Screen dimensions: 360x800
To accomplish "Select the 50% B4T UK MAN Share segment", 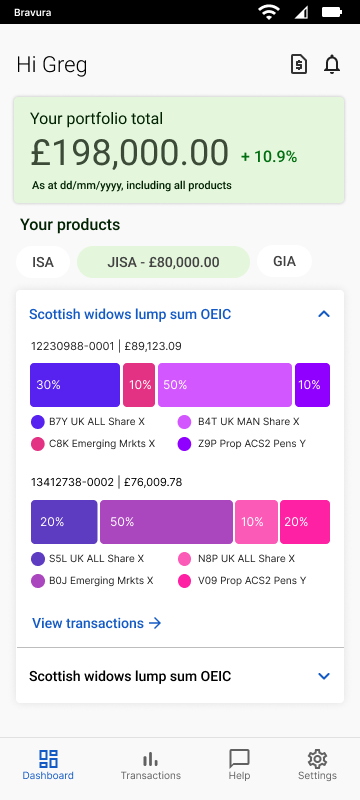I will [225, 385].
